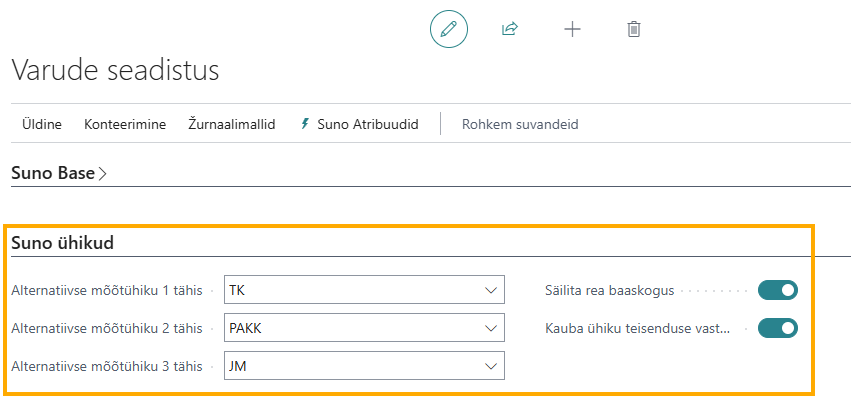Click Rohkem suvandeid link
Screen dimensions: 851x410
click(x=520, y=124)
